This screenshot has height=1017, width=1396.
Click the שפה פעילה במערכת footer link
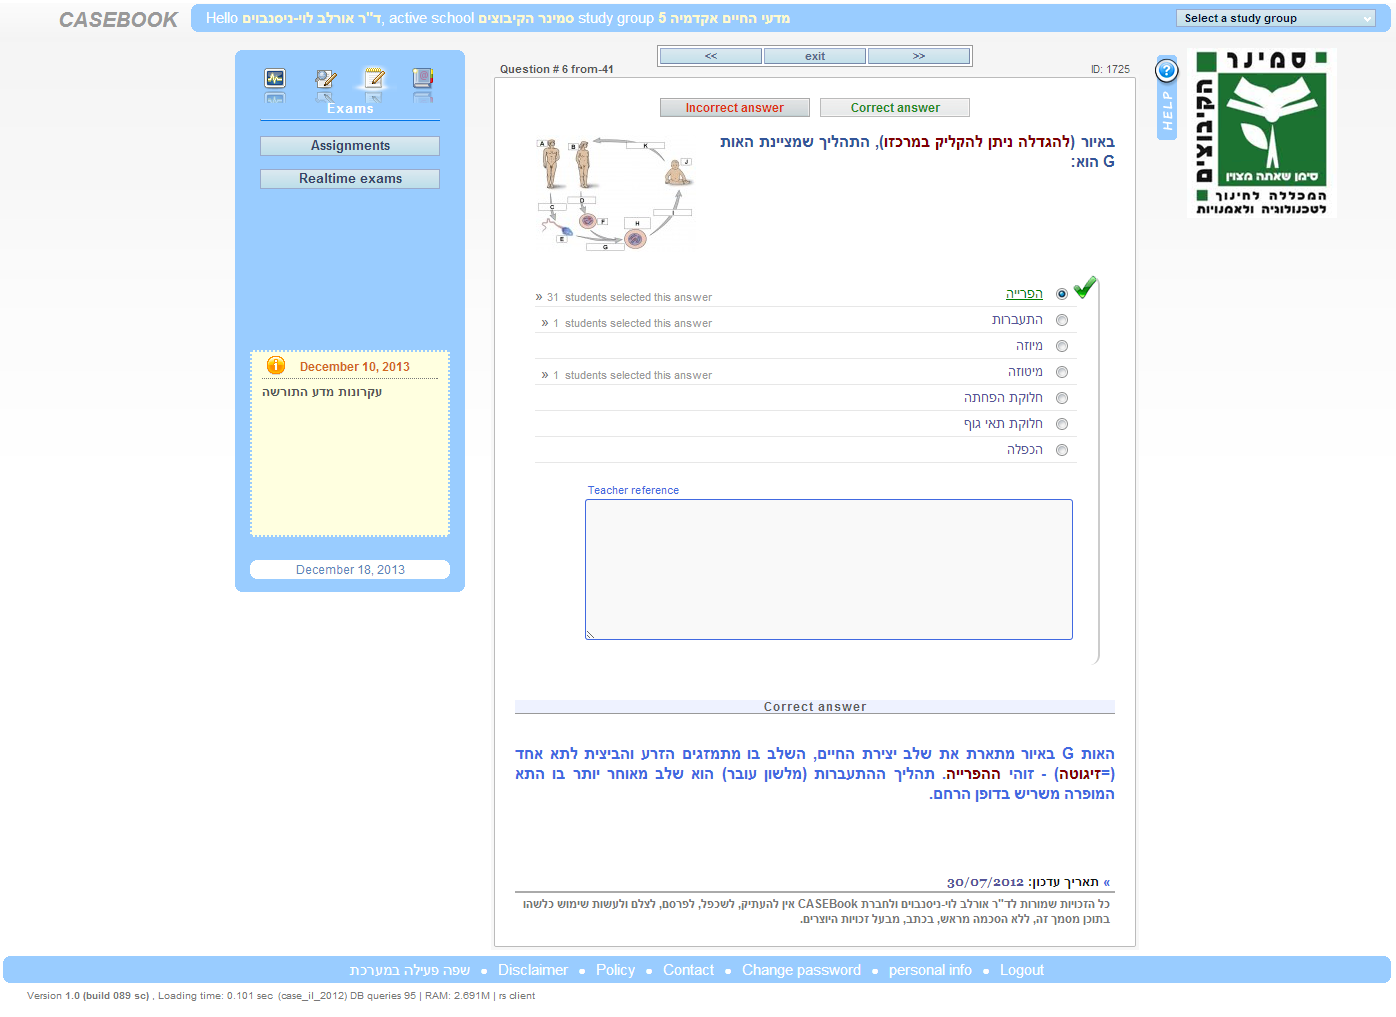(x=410, y=970)
